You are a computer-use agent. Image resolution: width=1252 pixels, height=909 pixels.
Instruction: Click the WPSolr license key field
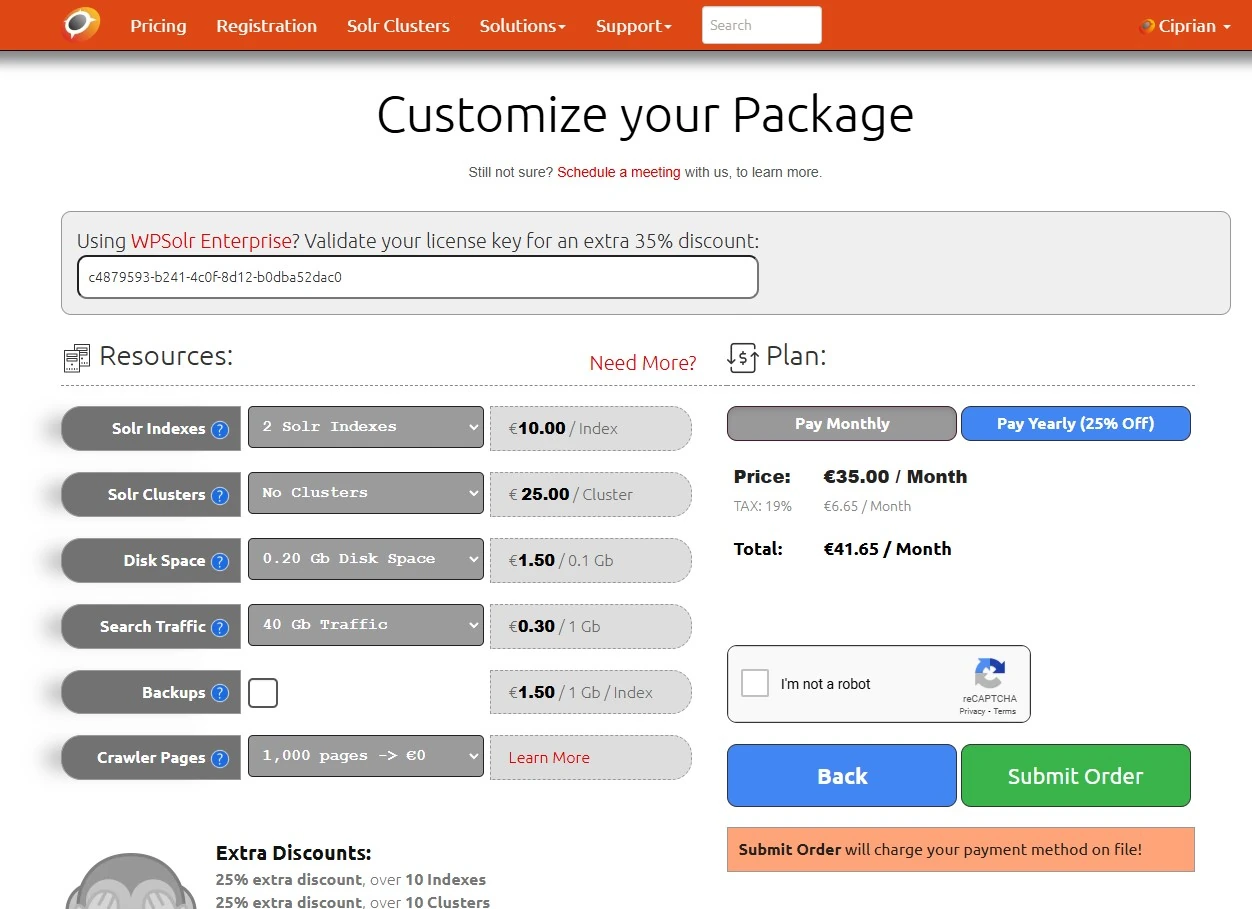tap(417, 277)
